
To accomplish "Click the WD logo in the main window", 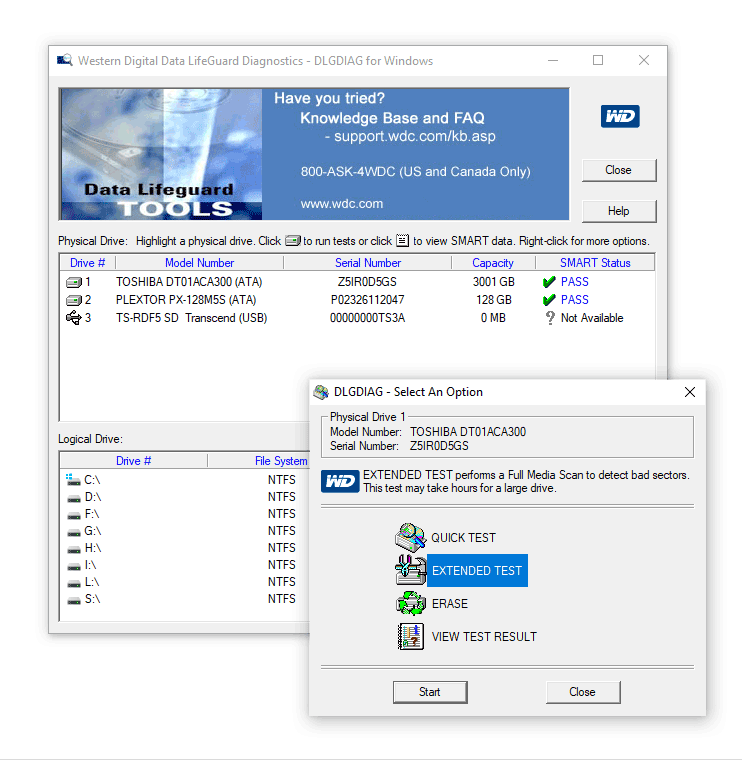I will [620, 116].
